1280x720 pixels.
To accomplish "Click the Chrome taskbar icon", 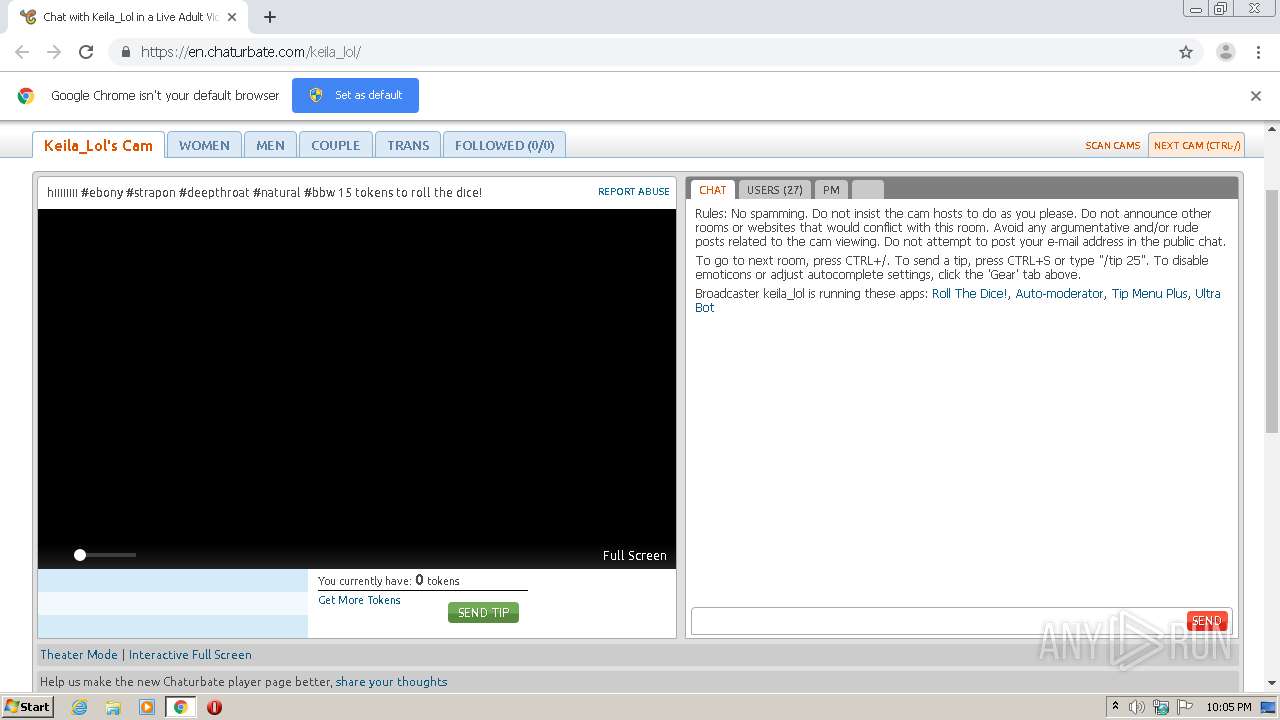I will tap(180, 707).
